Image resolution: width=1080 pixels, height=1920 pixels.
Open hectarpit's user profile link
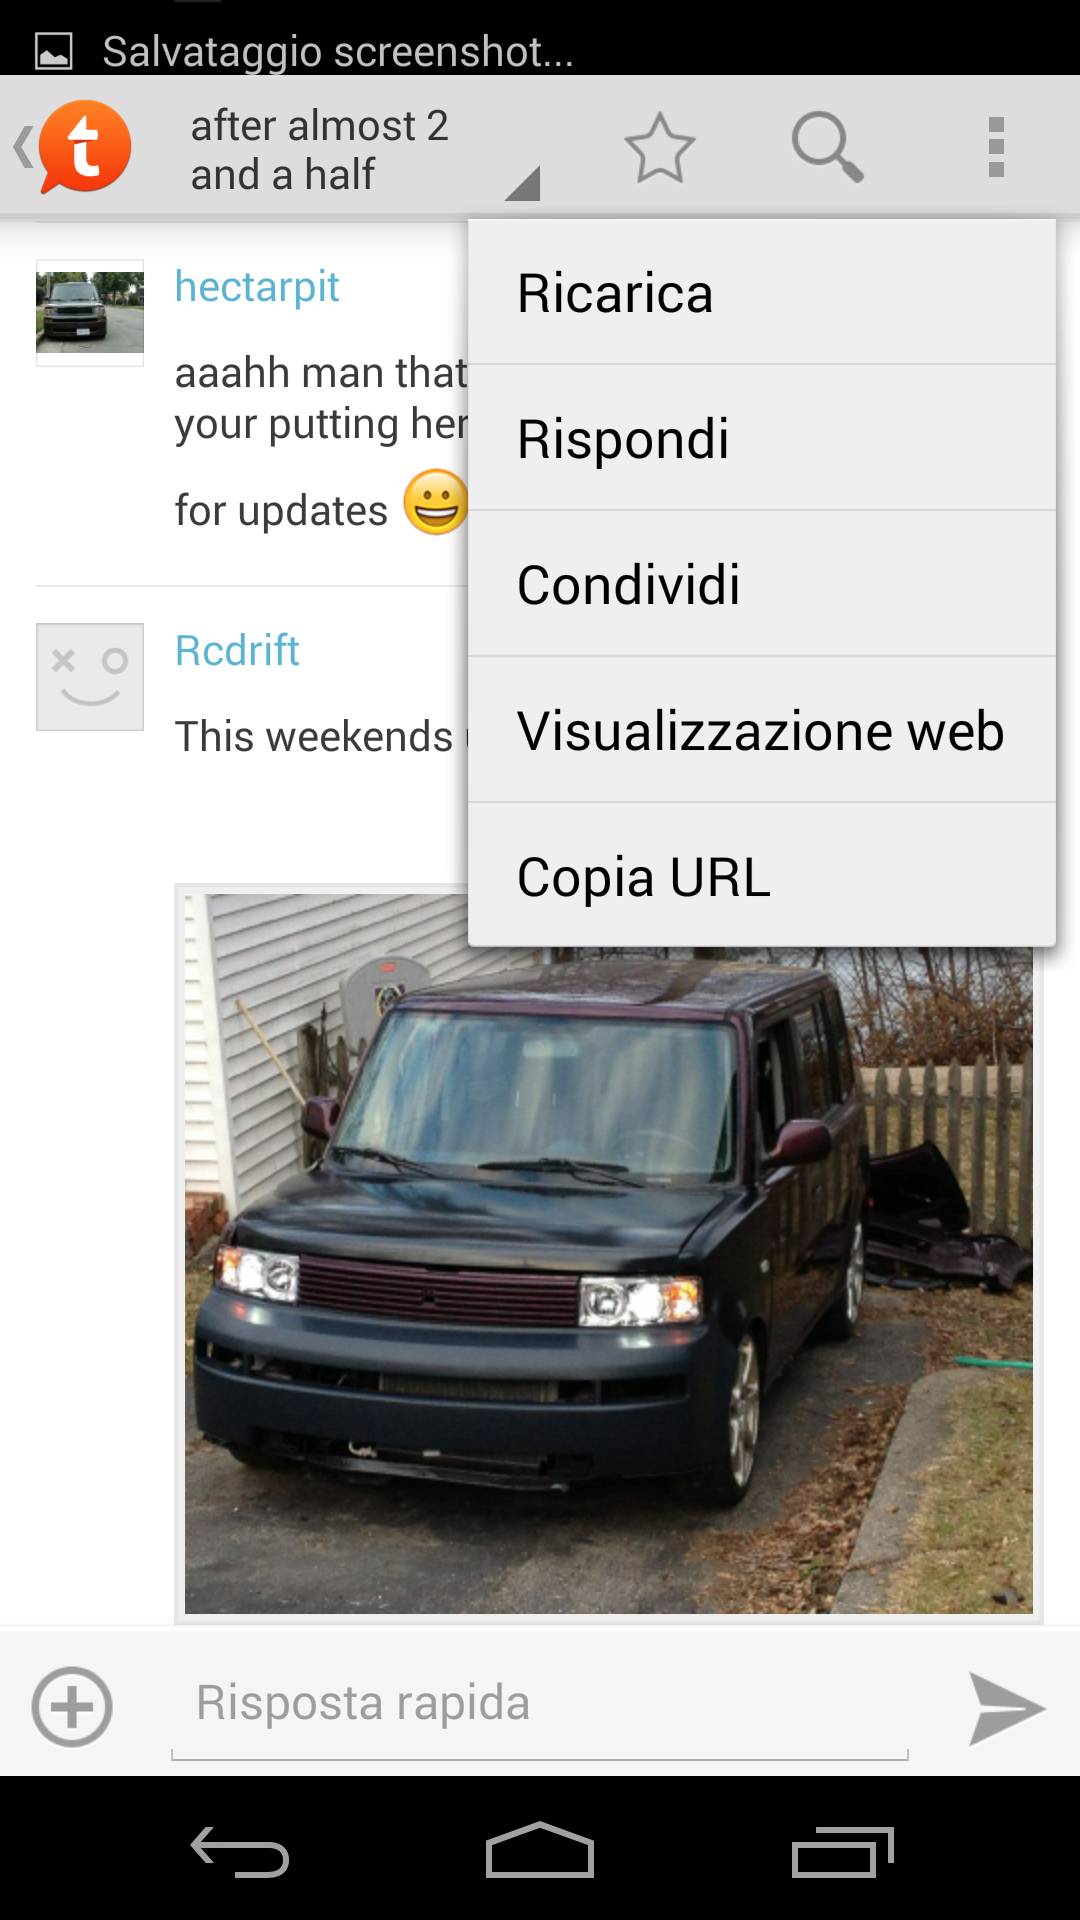point(257,288)
